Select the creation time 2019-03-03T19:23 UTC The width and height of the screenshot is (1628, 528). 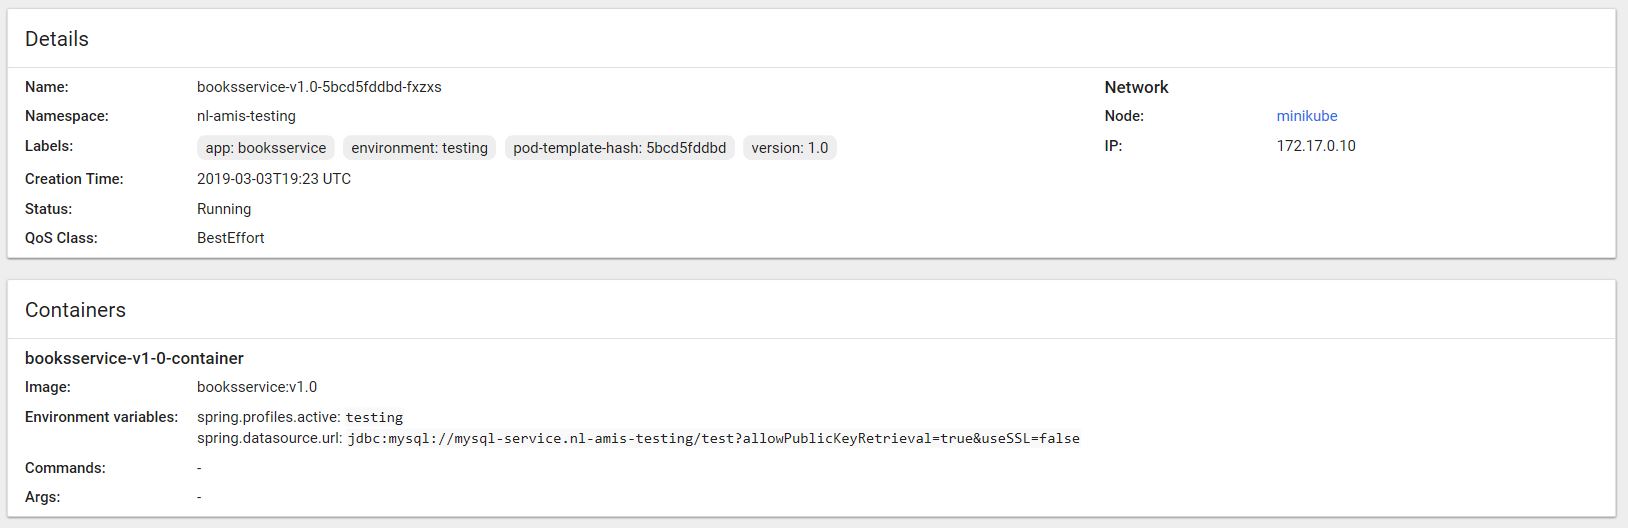273,179
